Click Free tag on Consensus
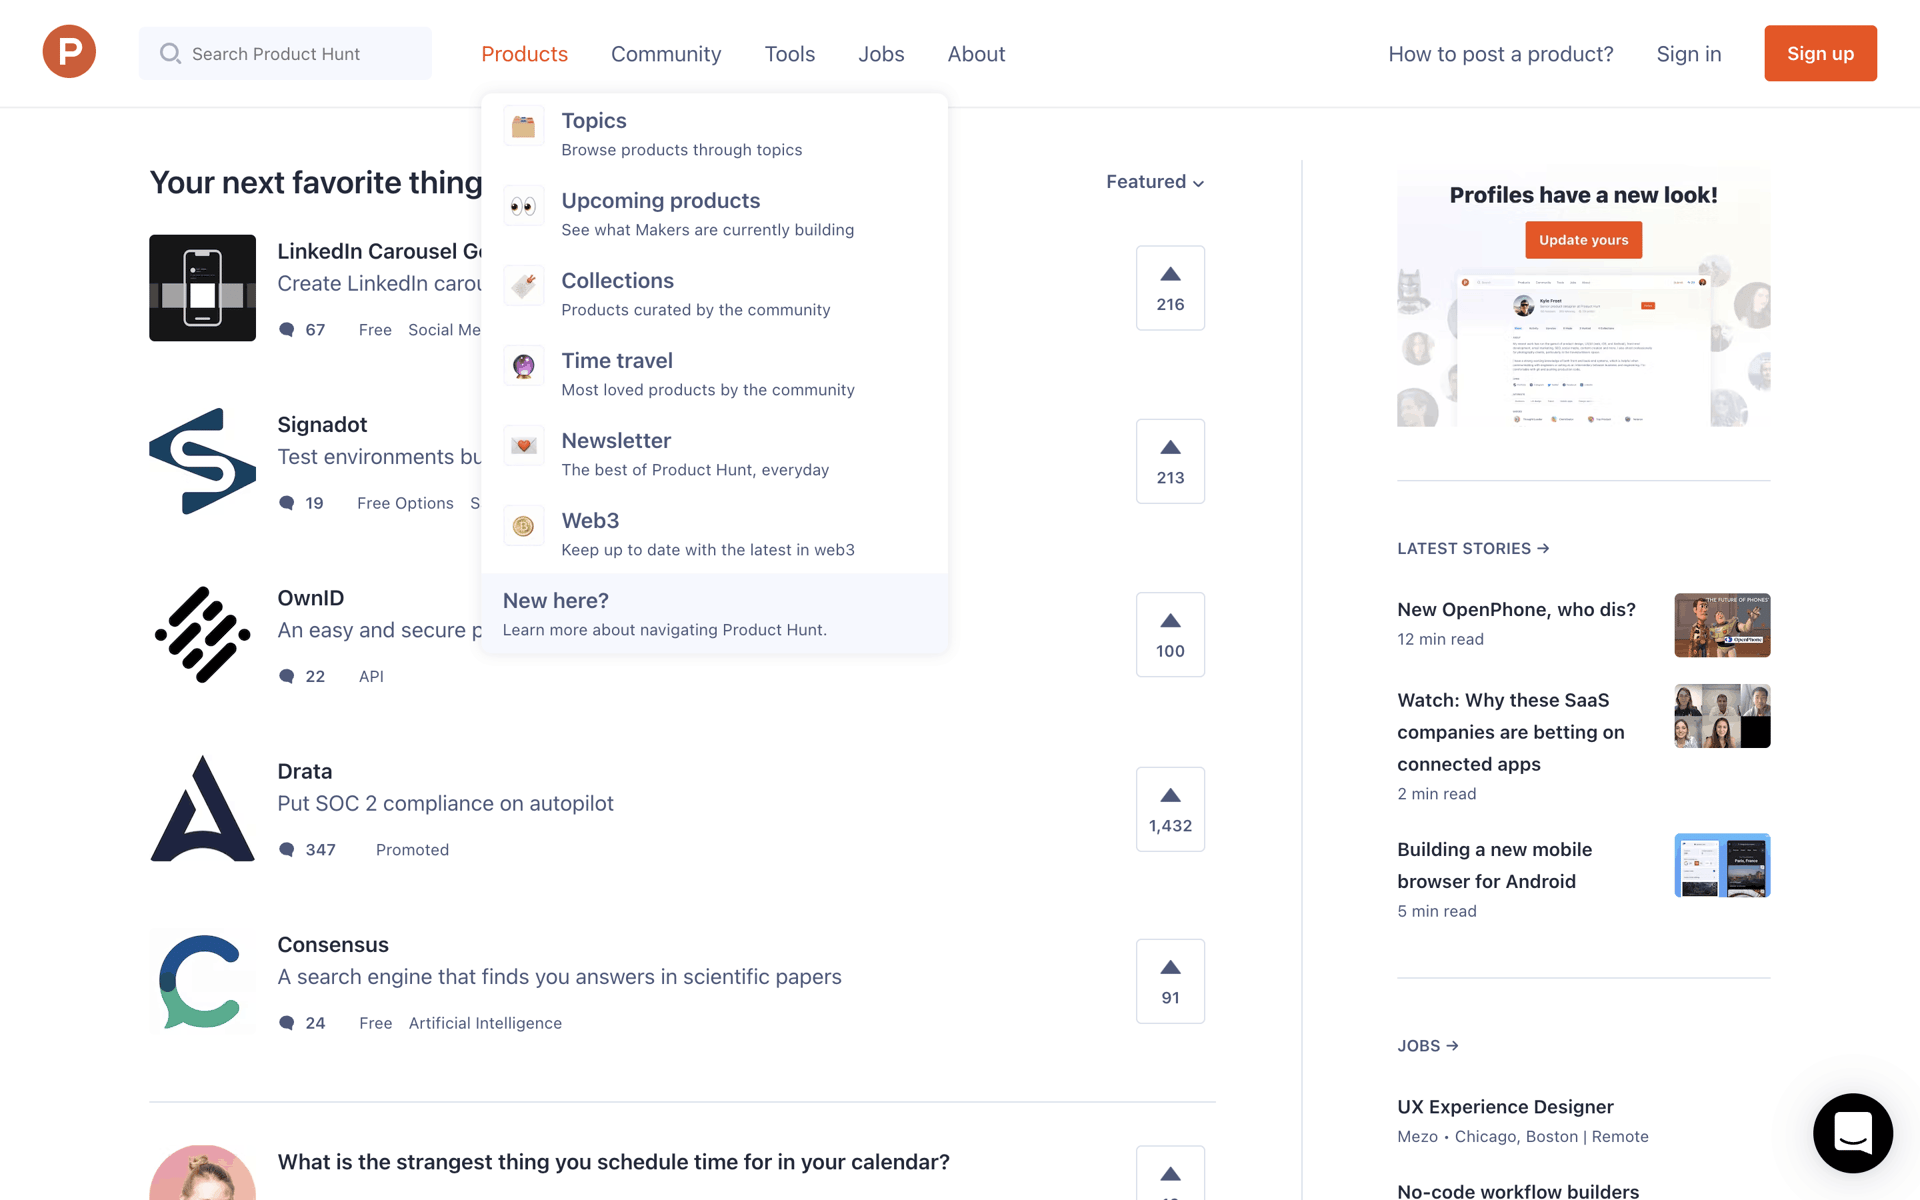 pos(375,1023)
